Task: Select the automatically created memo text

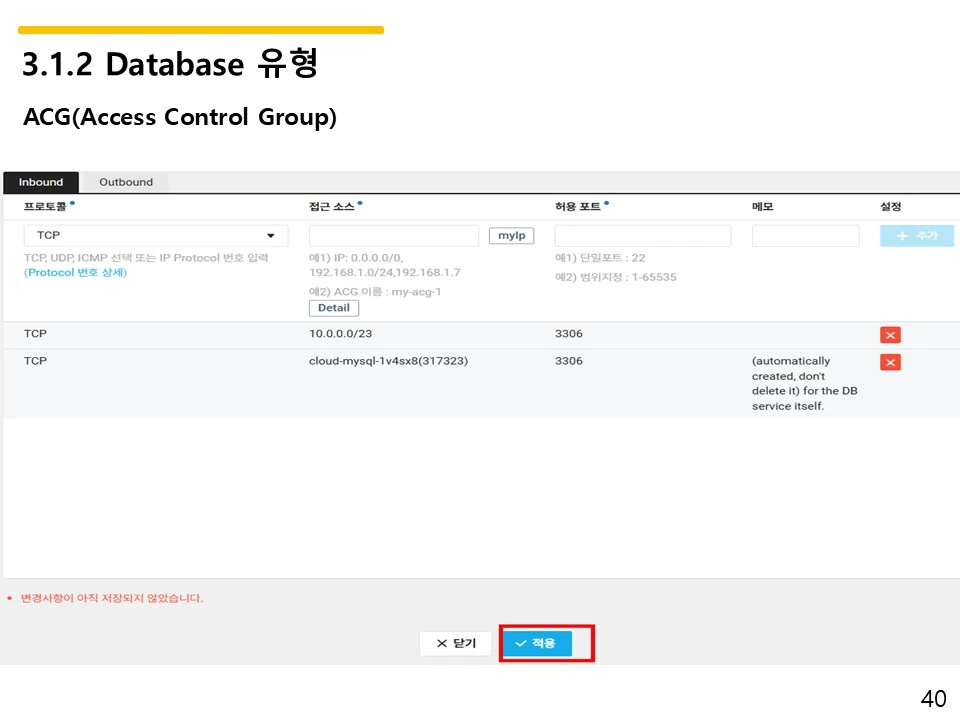Action: pos(804,383)
